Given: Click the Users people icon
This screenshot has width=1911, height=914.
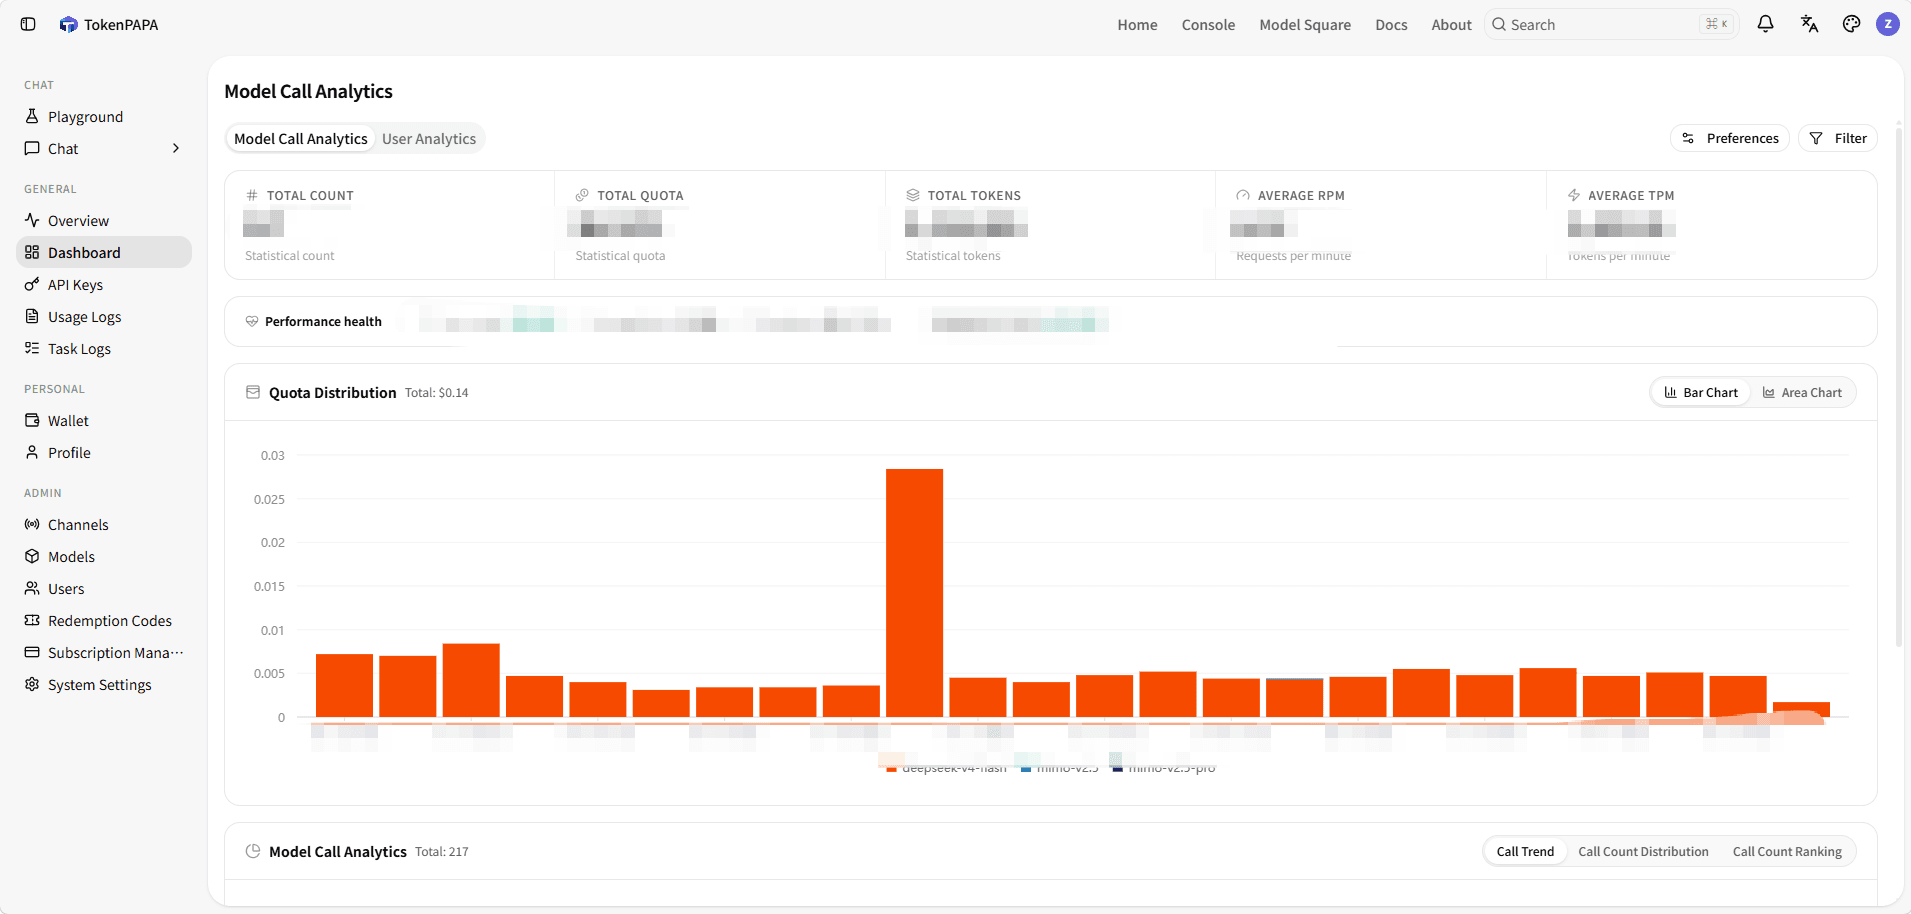Looking at the screenshot, I should click(x=32, y=588).
